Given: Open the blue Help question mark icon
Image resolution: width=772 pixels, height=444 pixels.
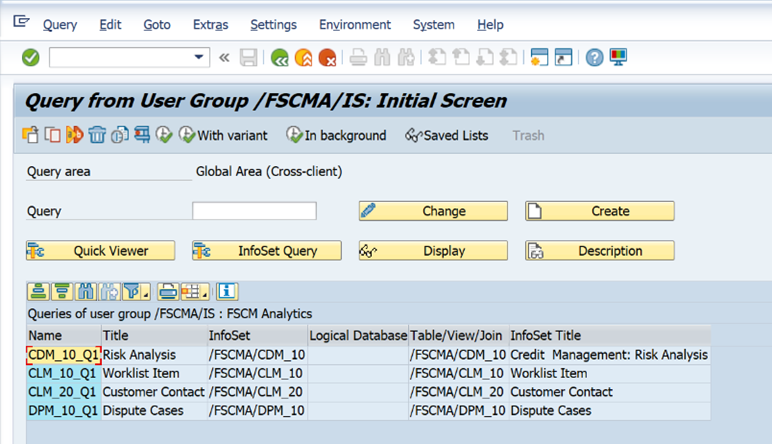Looking at the screenshot, I should pyautogui.click(x=594, y=58).
